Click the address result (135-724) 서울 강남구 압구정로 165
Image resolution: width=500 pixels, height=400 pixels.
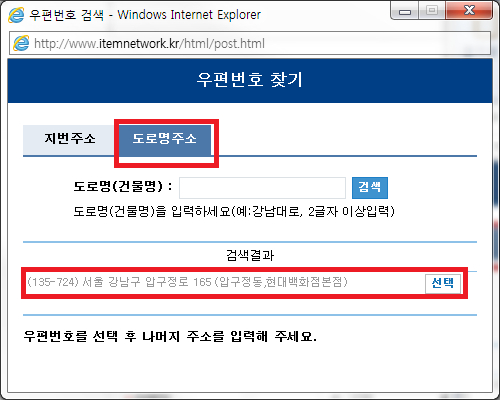[x=187, y=283]
